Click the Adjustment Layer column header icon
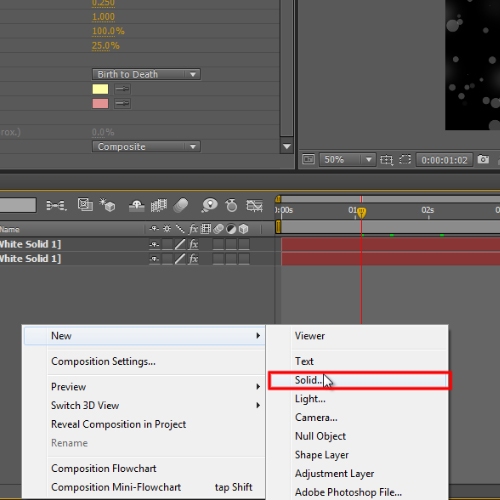Screen dimensions: 500x500 pos(231,229)
